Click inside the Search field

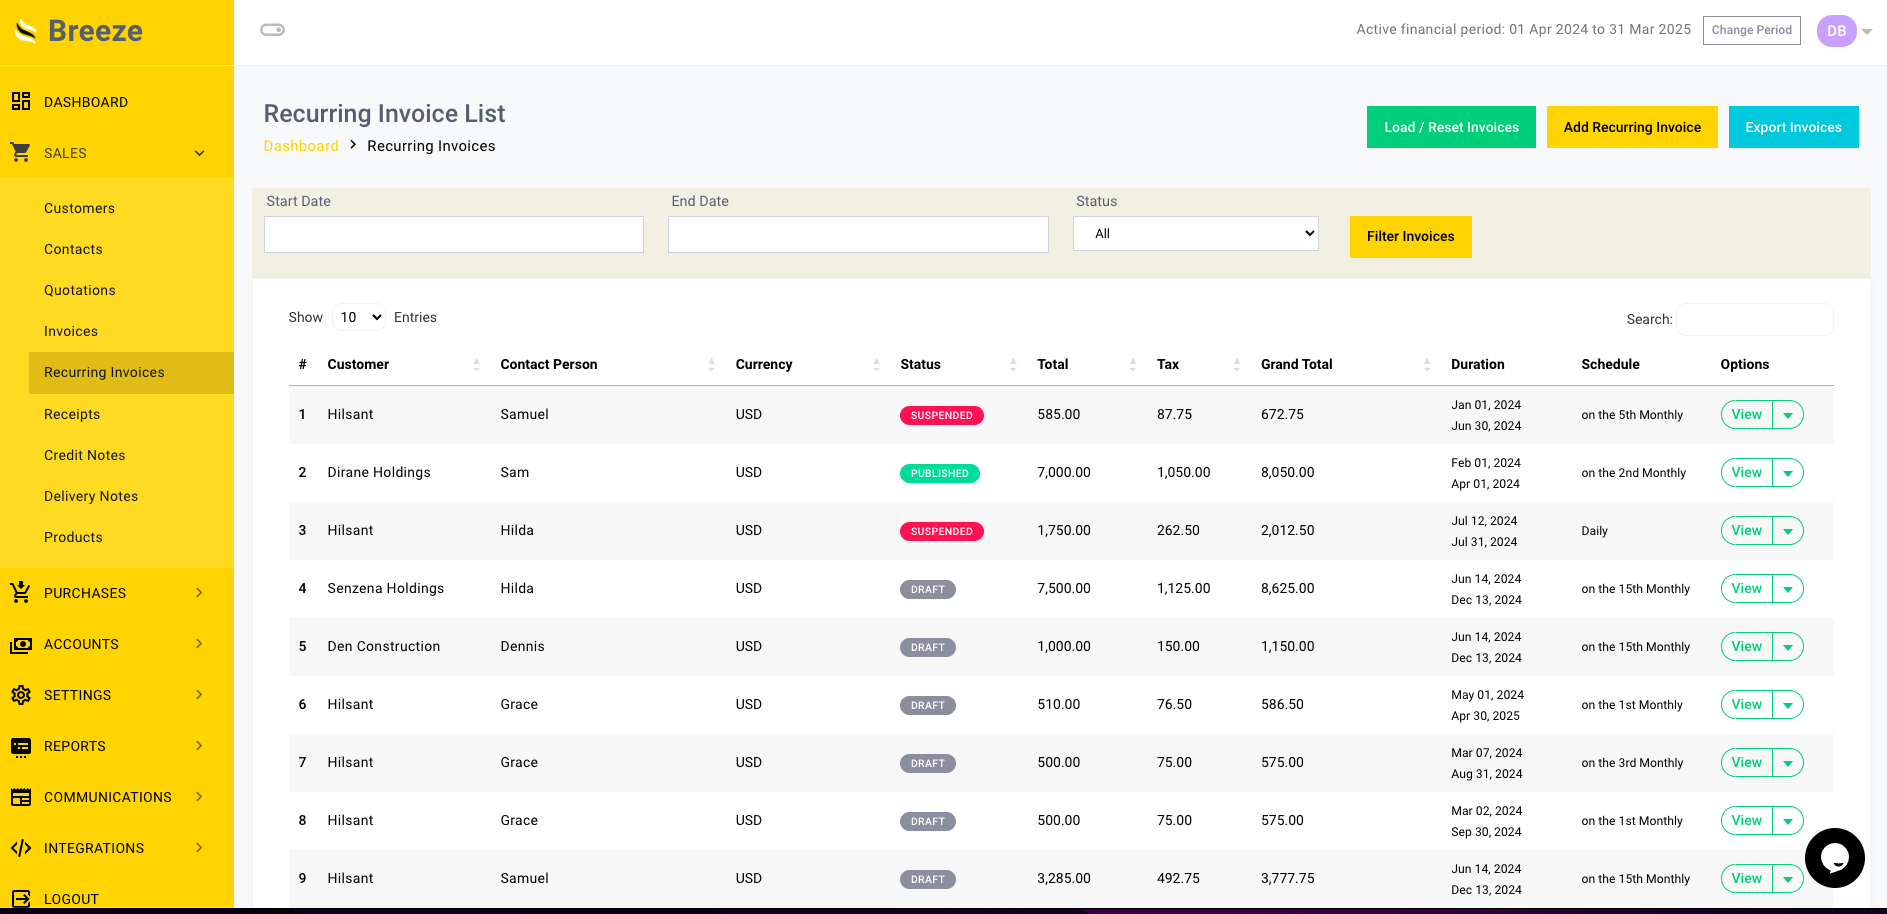(x=1754, y=319)
